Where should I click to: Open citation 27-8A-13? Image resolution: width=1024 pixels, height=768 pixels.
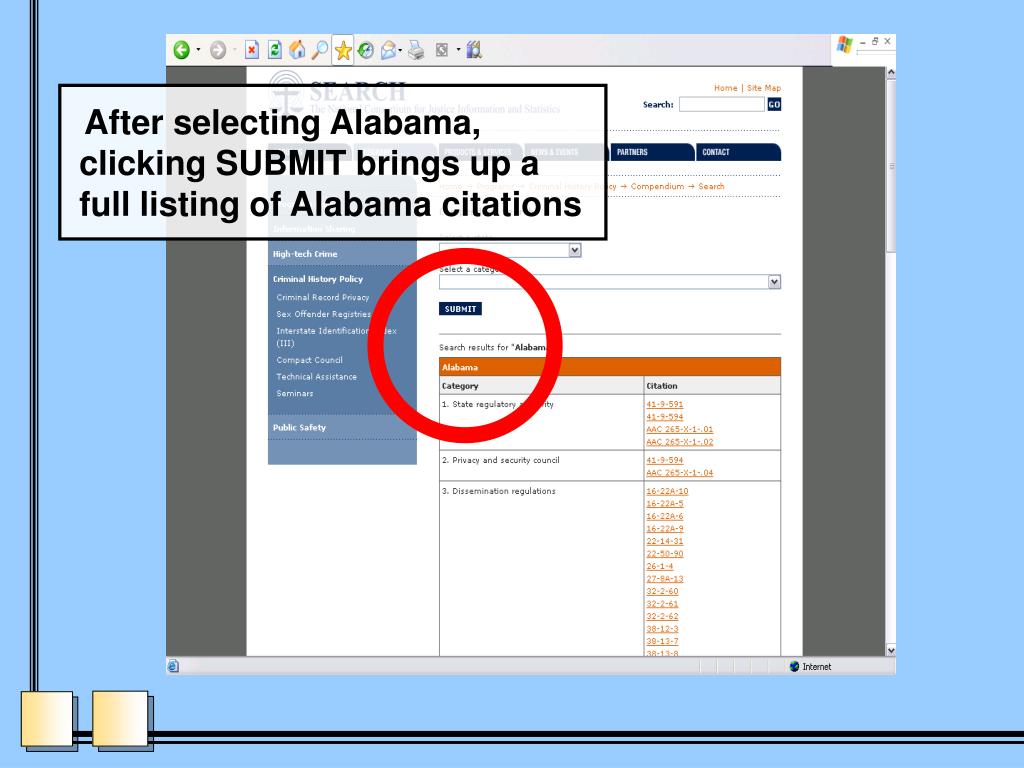(665, 579)
